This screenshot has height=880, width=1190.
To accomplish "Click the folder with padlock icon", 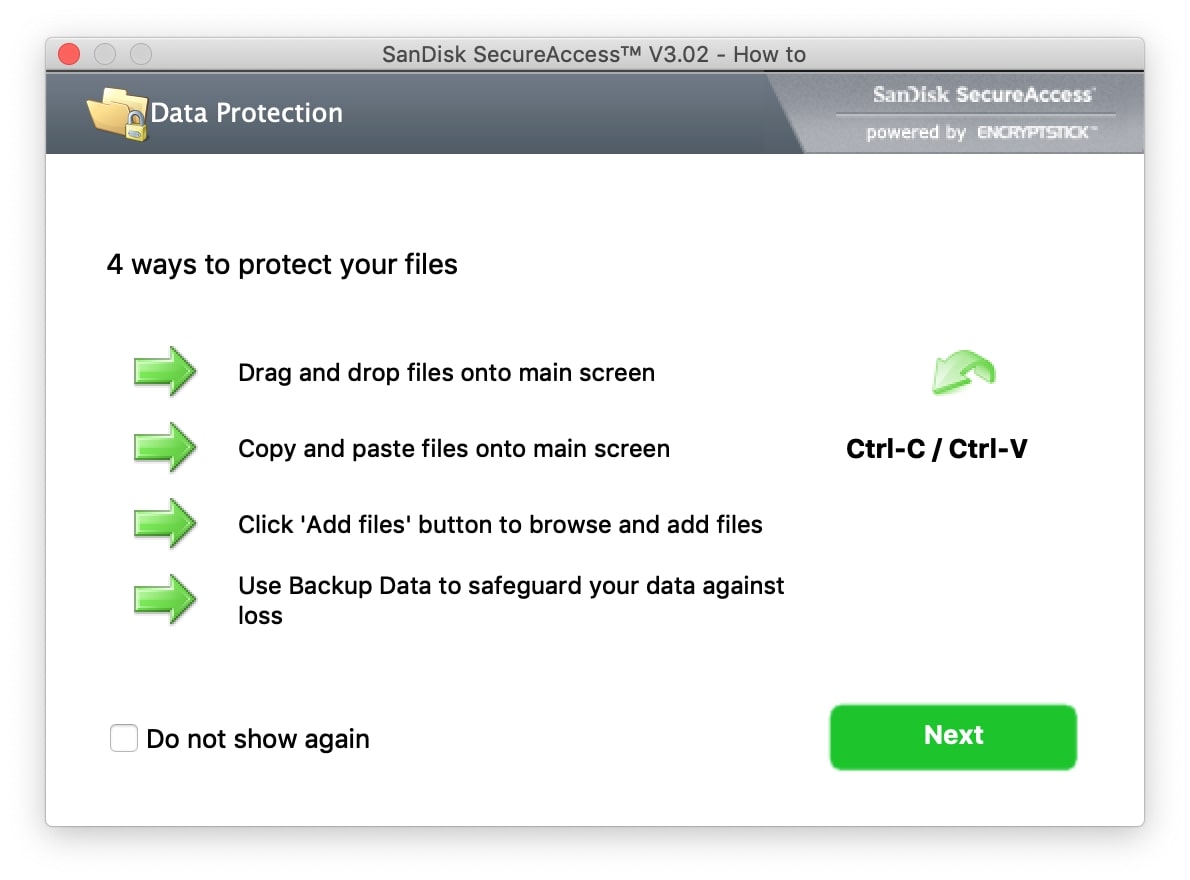I will pyautogui.click(x=116, y=114).
